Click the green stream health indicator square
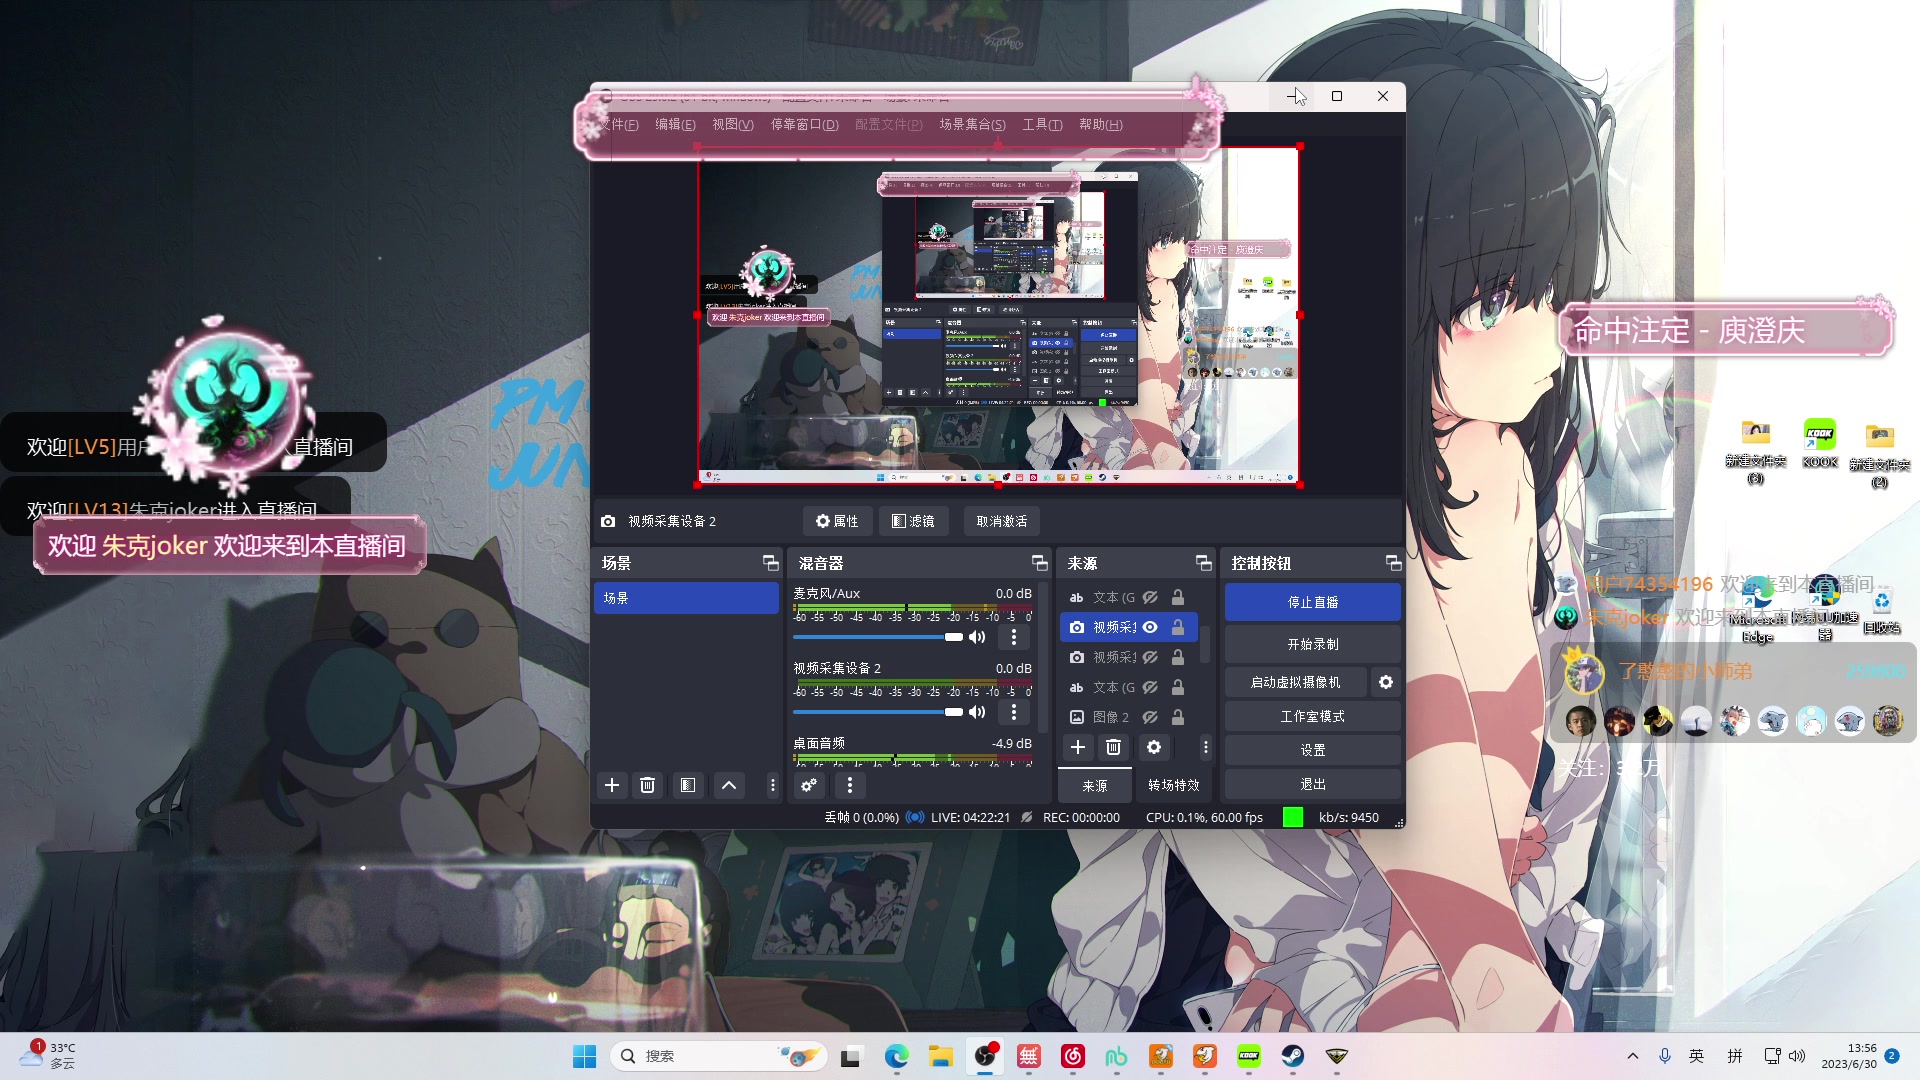Image resolution: width=1920 pixels, height=1080 pixels. 1293,817
